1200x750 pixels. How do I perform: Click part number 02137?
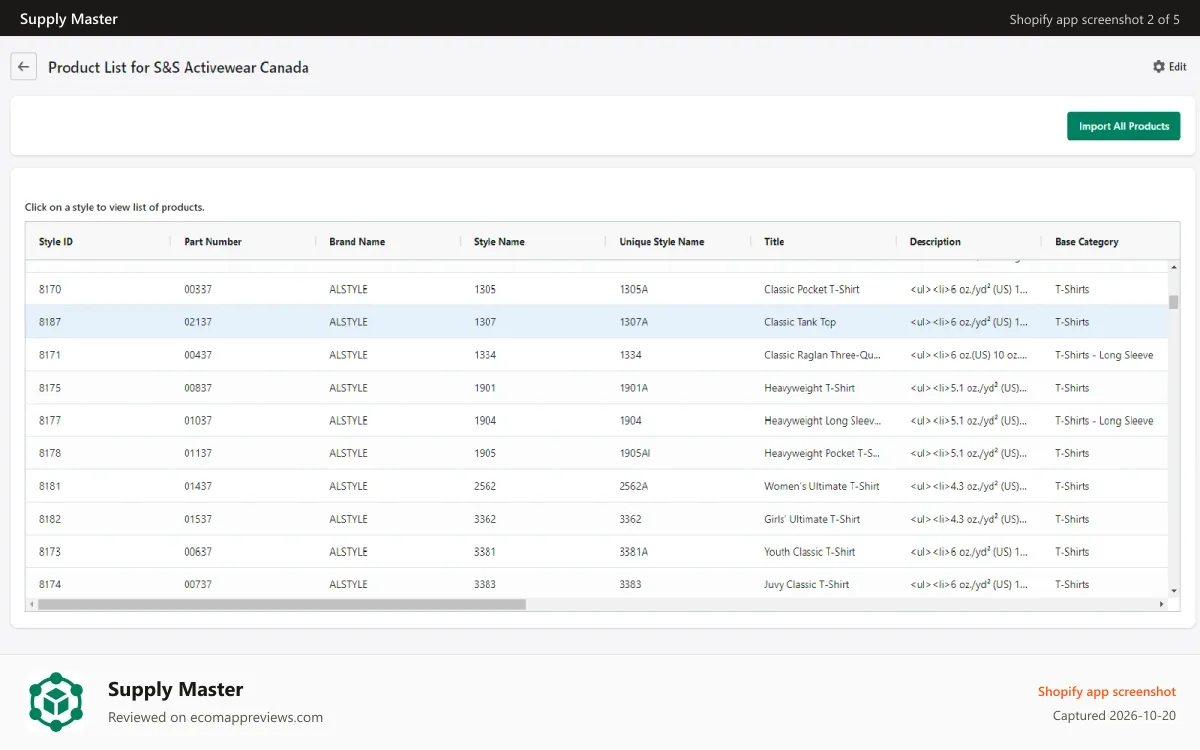[x=198, y=322]
